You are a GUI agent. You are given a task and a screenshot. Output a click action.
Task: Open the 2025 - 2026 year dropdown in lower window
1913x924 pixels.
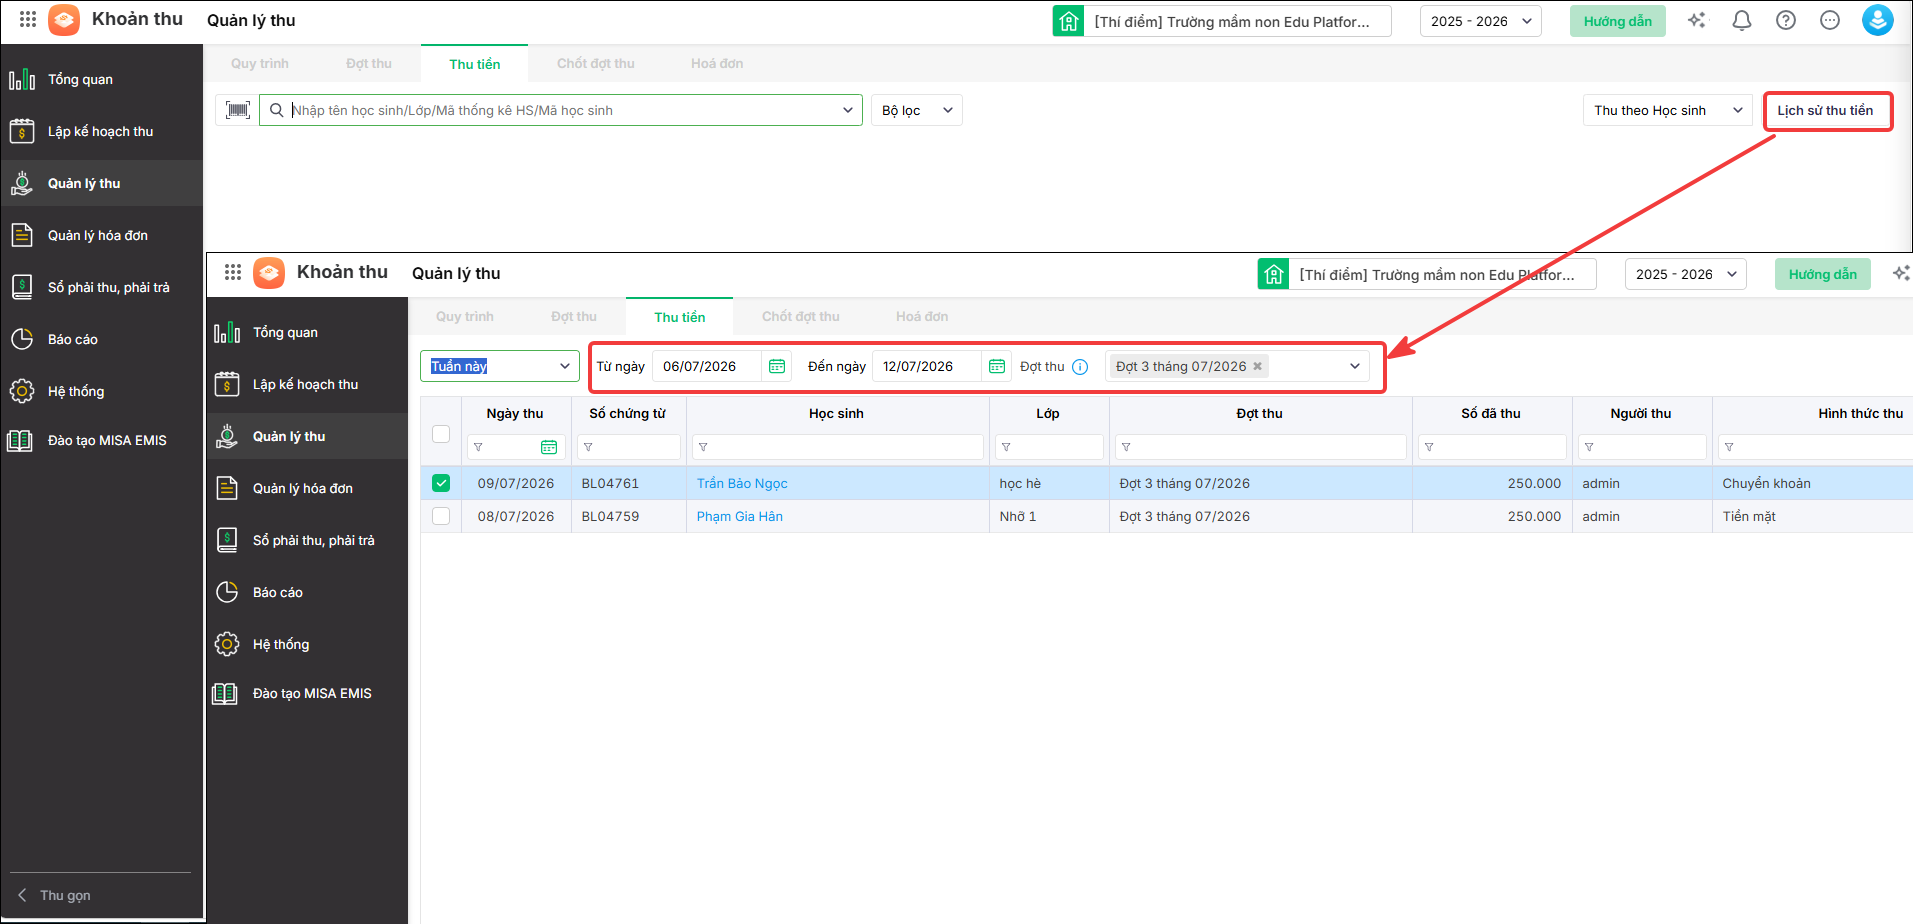click(x=1685, y=274)
